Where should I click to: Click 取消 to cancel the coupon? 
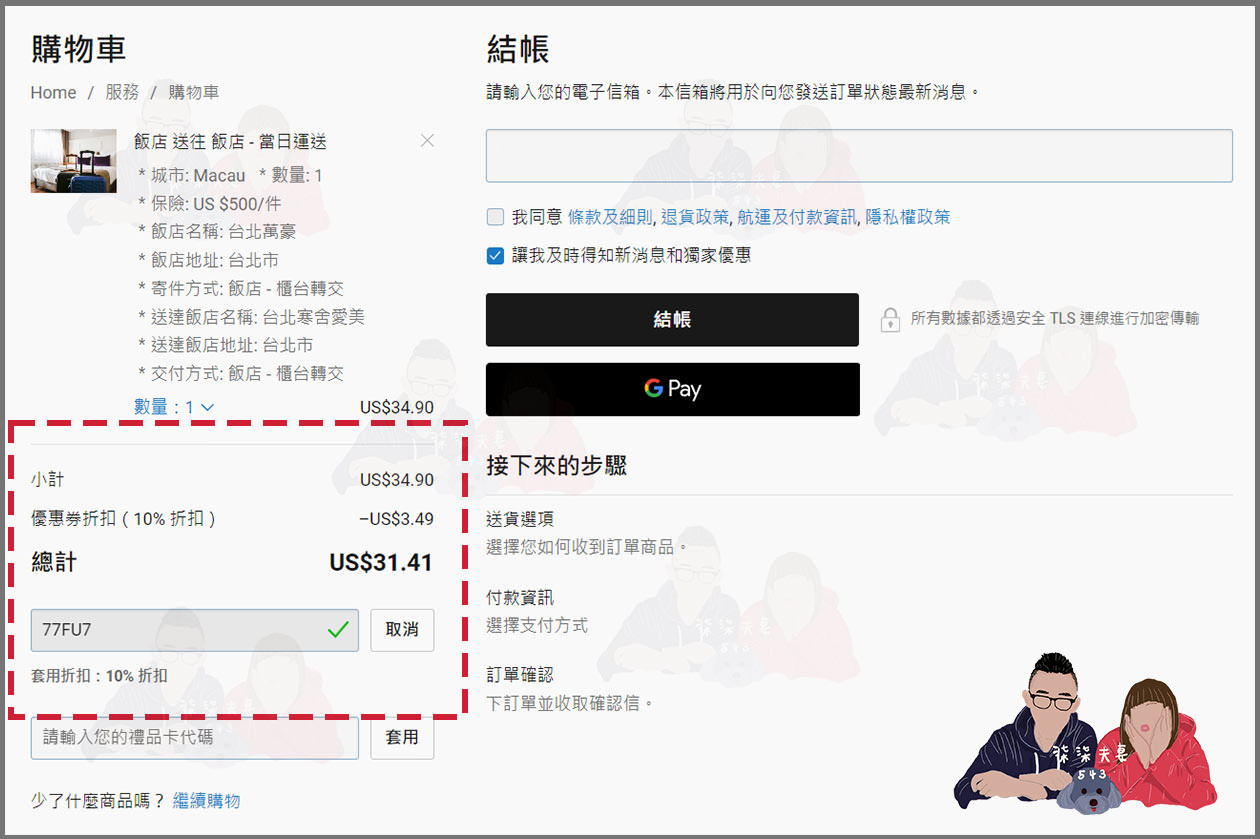(x=402, y=630)
